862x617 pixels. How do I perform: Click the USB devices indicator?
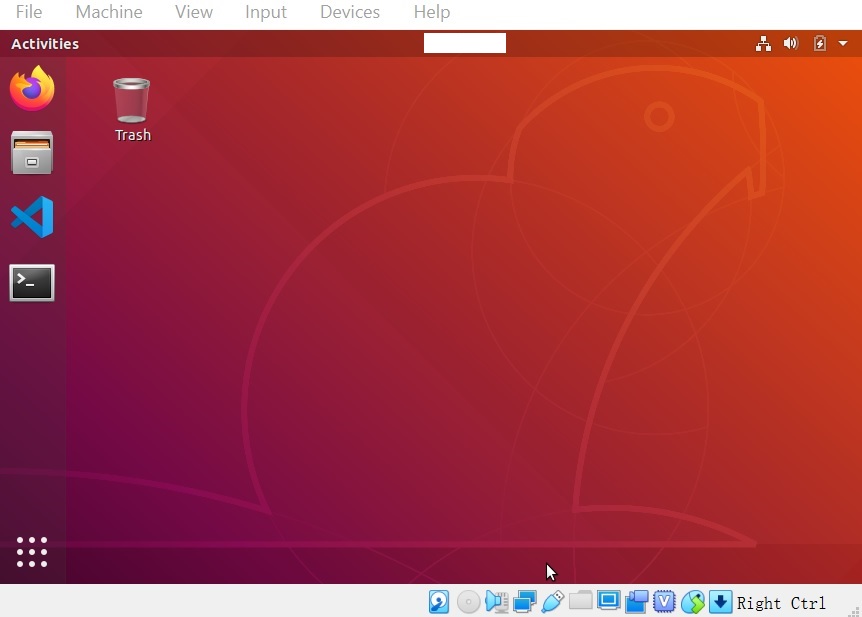pyautogui.click(x=552, y=602)
